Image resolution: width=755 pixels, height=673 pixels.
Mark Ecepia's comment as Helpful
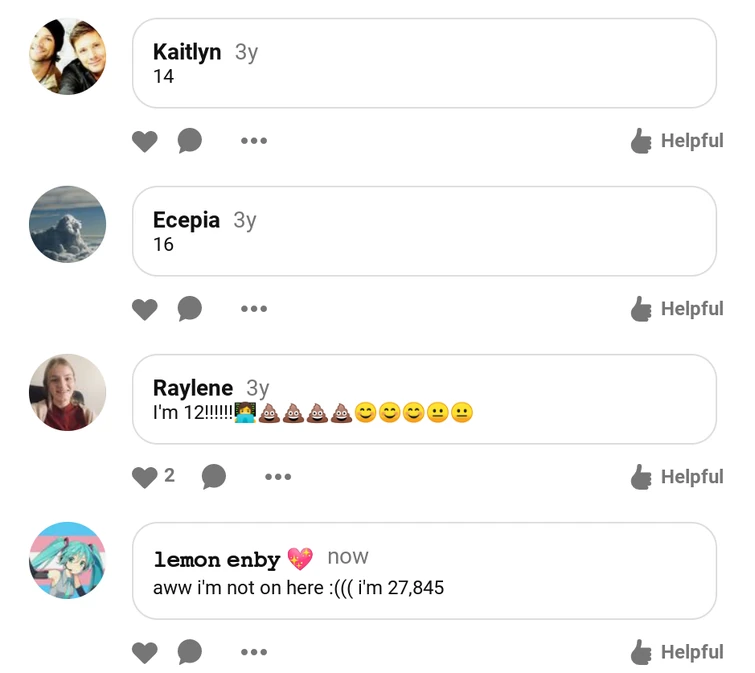[677, 309]
